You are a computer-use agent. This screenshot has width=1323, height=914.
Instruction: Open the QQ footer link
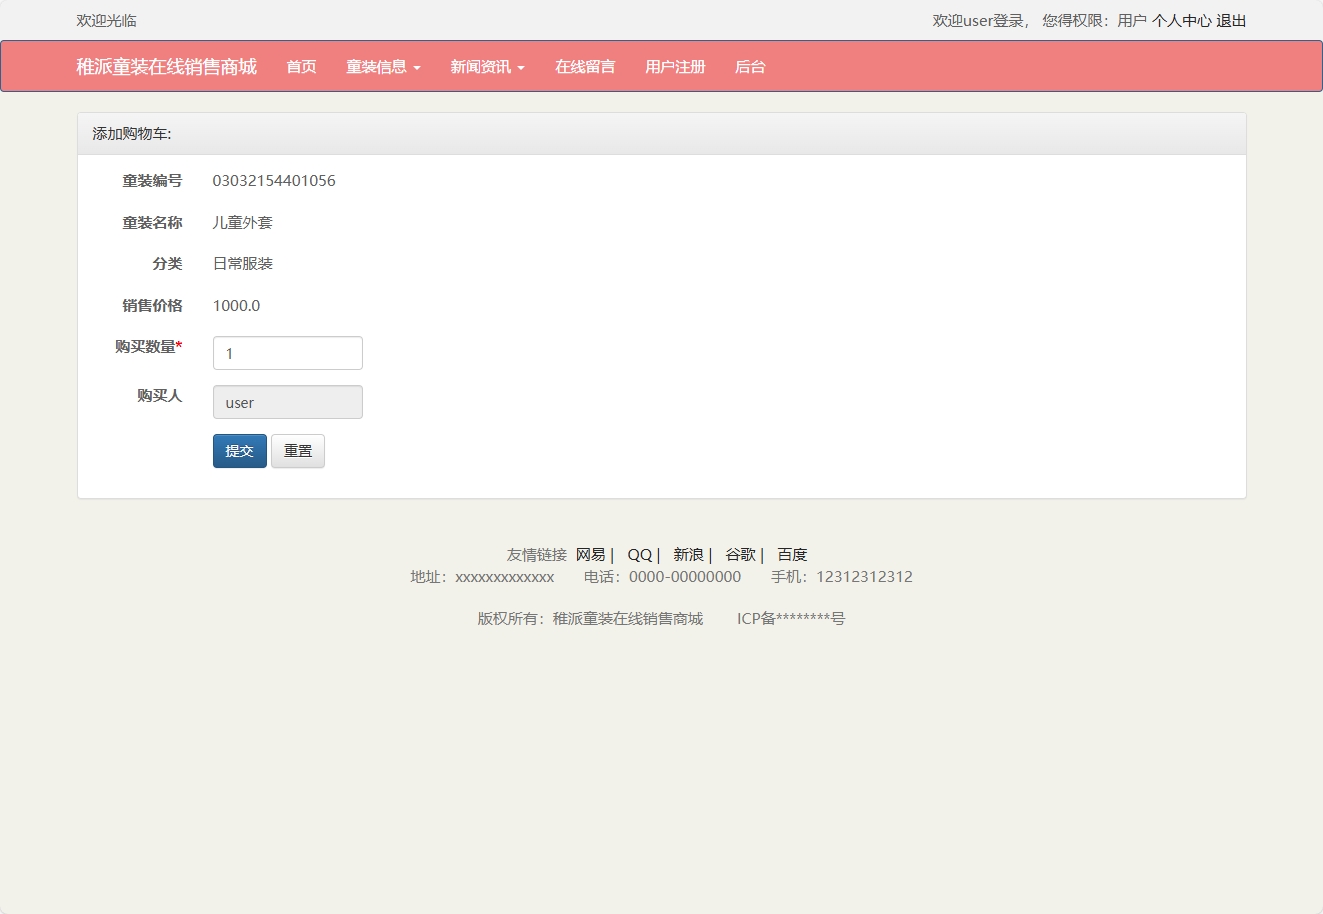click(x=638, y=554)
